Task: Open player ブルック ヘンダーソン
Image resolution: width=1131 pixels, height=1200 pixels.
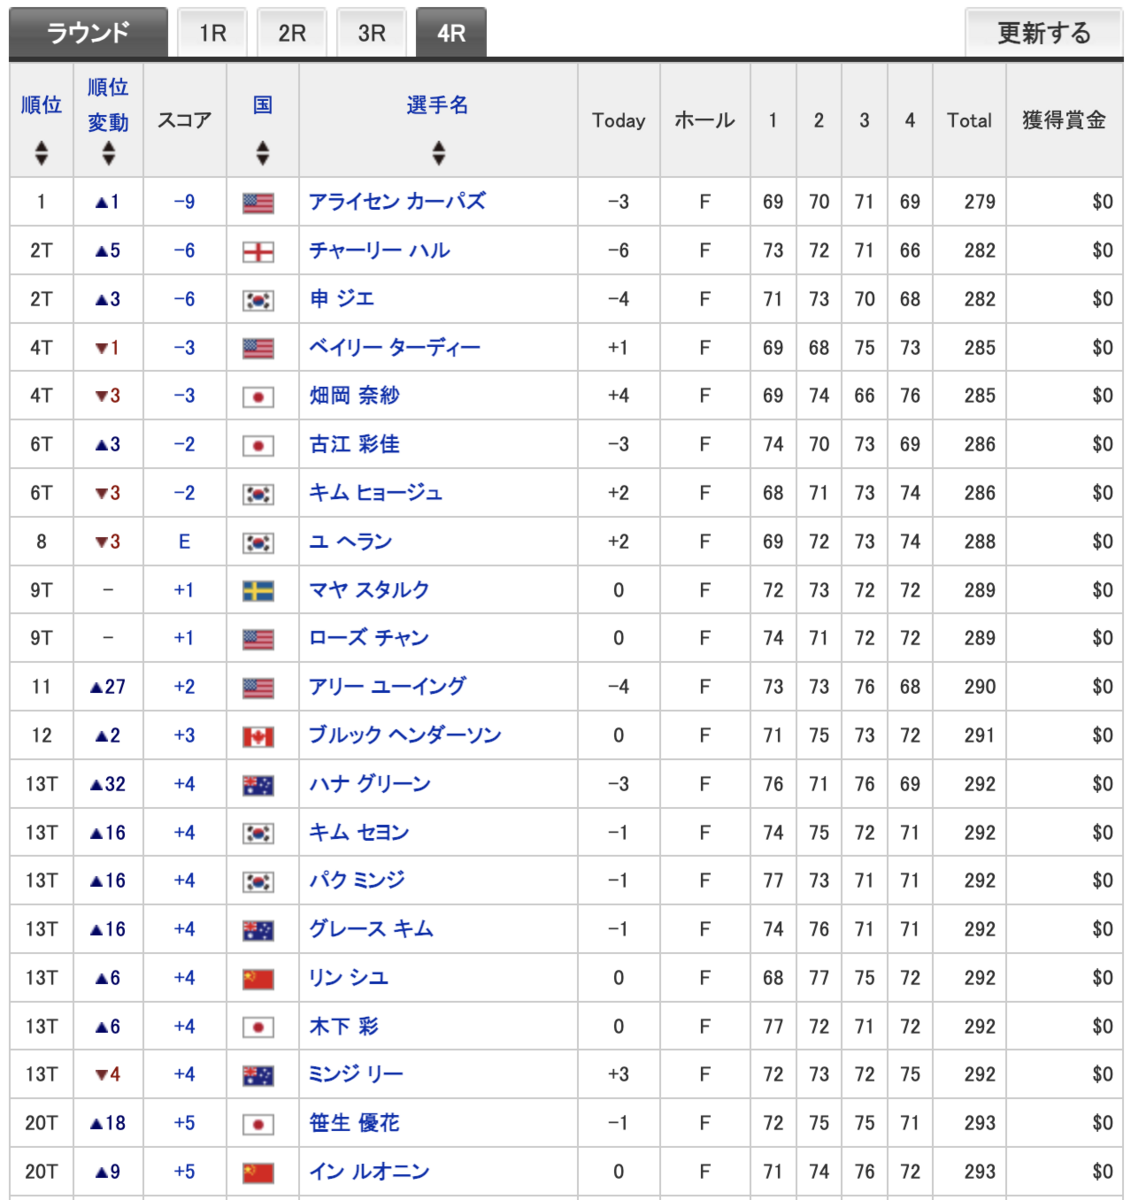Action: (405, 735)
